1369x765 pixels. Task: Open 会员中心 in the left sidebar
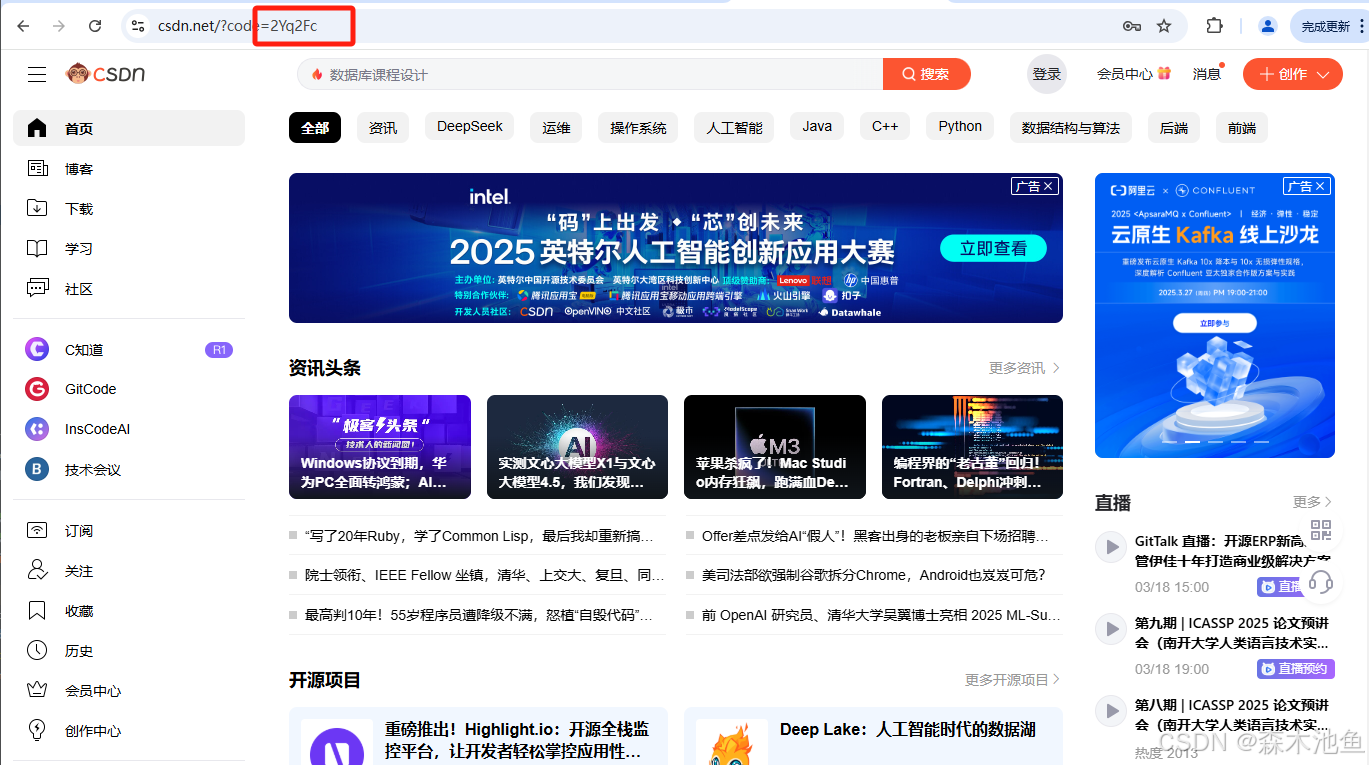click(129, 691)
